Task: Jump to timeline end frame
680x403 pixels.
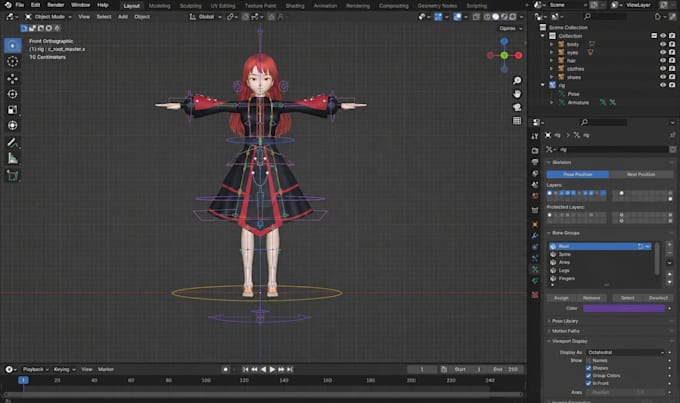Action: [290, 370]
